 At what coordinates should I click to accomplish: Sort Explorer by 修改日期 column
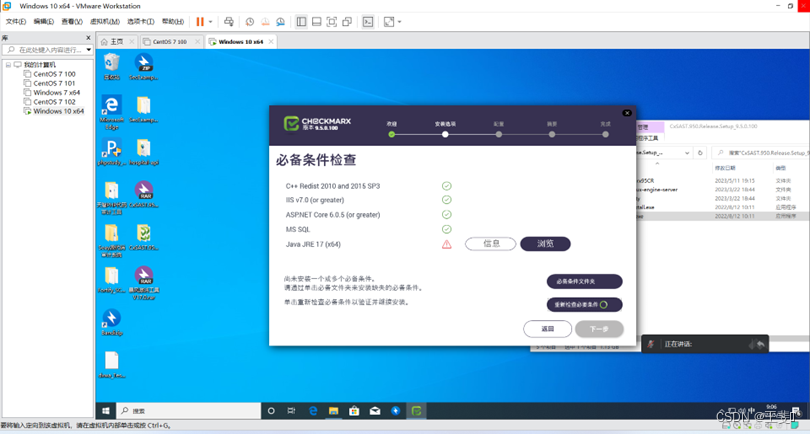(x=725, y=168)
